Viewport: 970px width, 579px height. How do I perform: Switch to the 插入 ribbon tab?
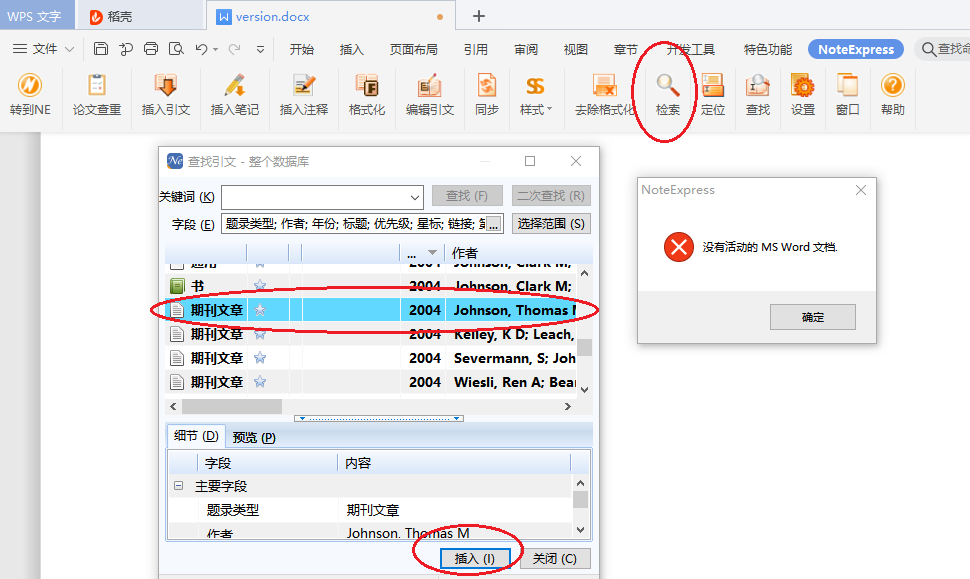pyautogui.click(x=351, y=49)
